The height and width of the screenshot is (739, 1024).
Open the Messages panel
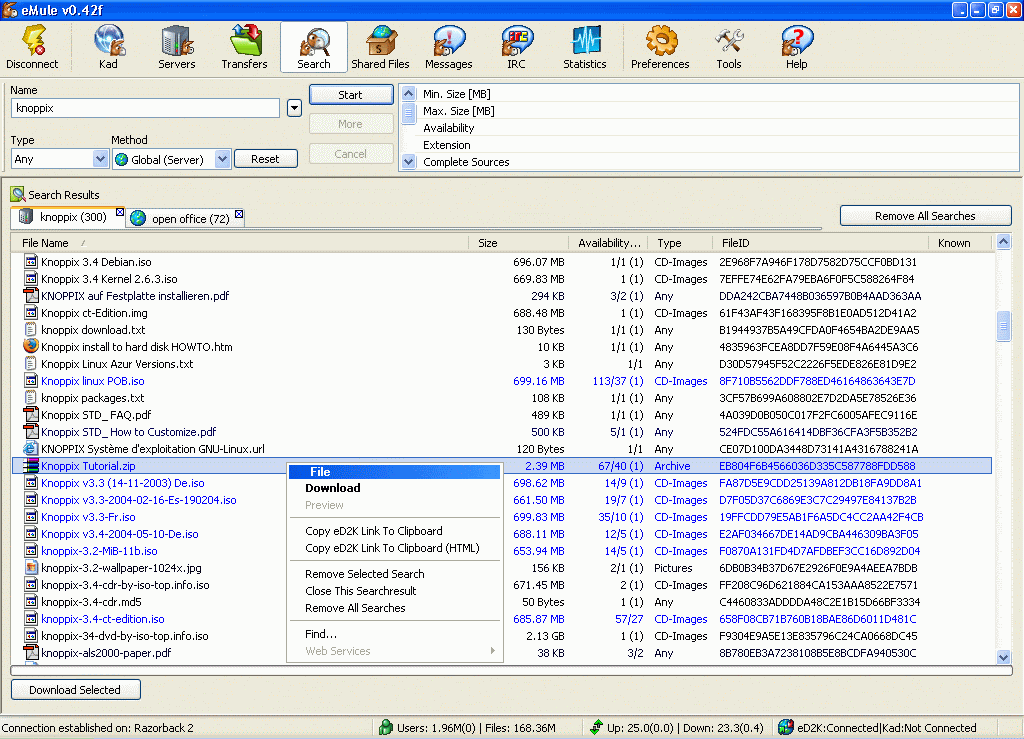[449, 47]
